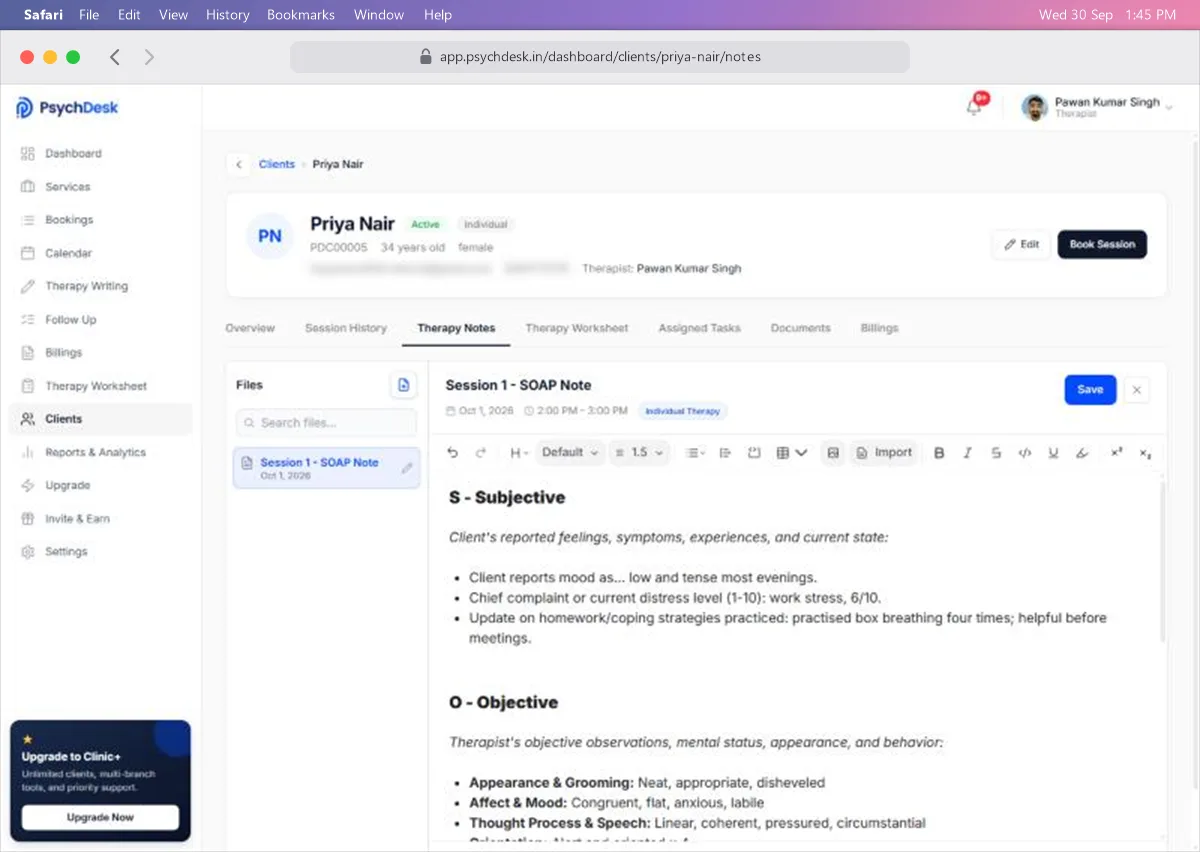
Task: Click the Book Session button
Action: click(1102, 244)
